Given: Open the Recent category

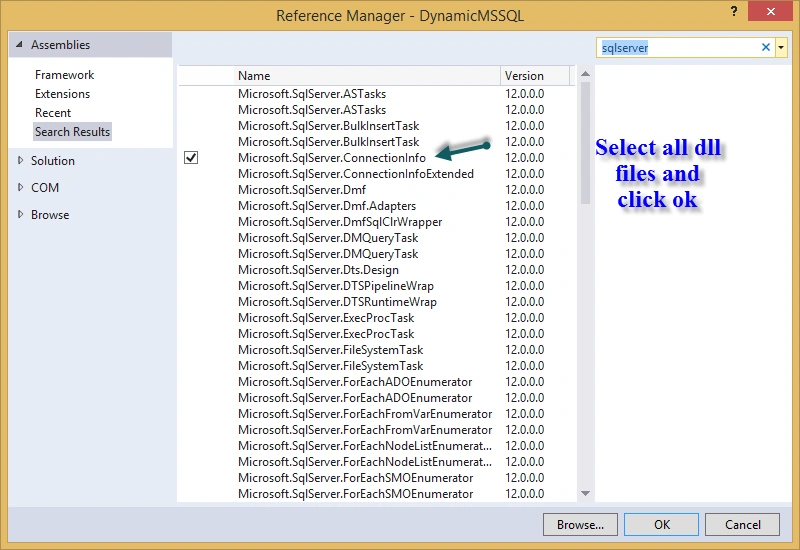Looking at the screenshot, I should [x=53, y=113].
